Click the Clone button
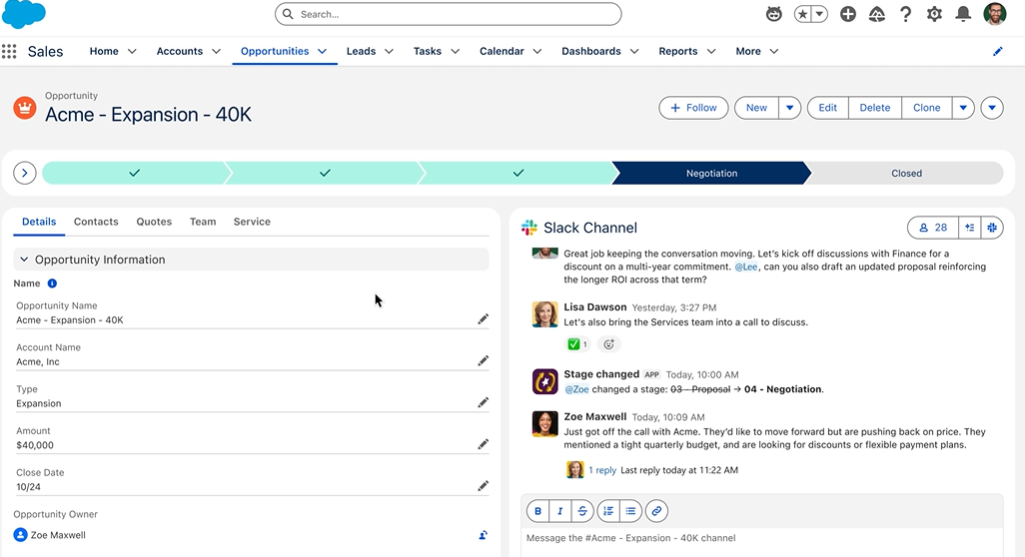Viewport: 1025px width, 557px height. (926, 108)
